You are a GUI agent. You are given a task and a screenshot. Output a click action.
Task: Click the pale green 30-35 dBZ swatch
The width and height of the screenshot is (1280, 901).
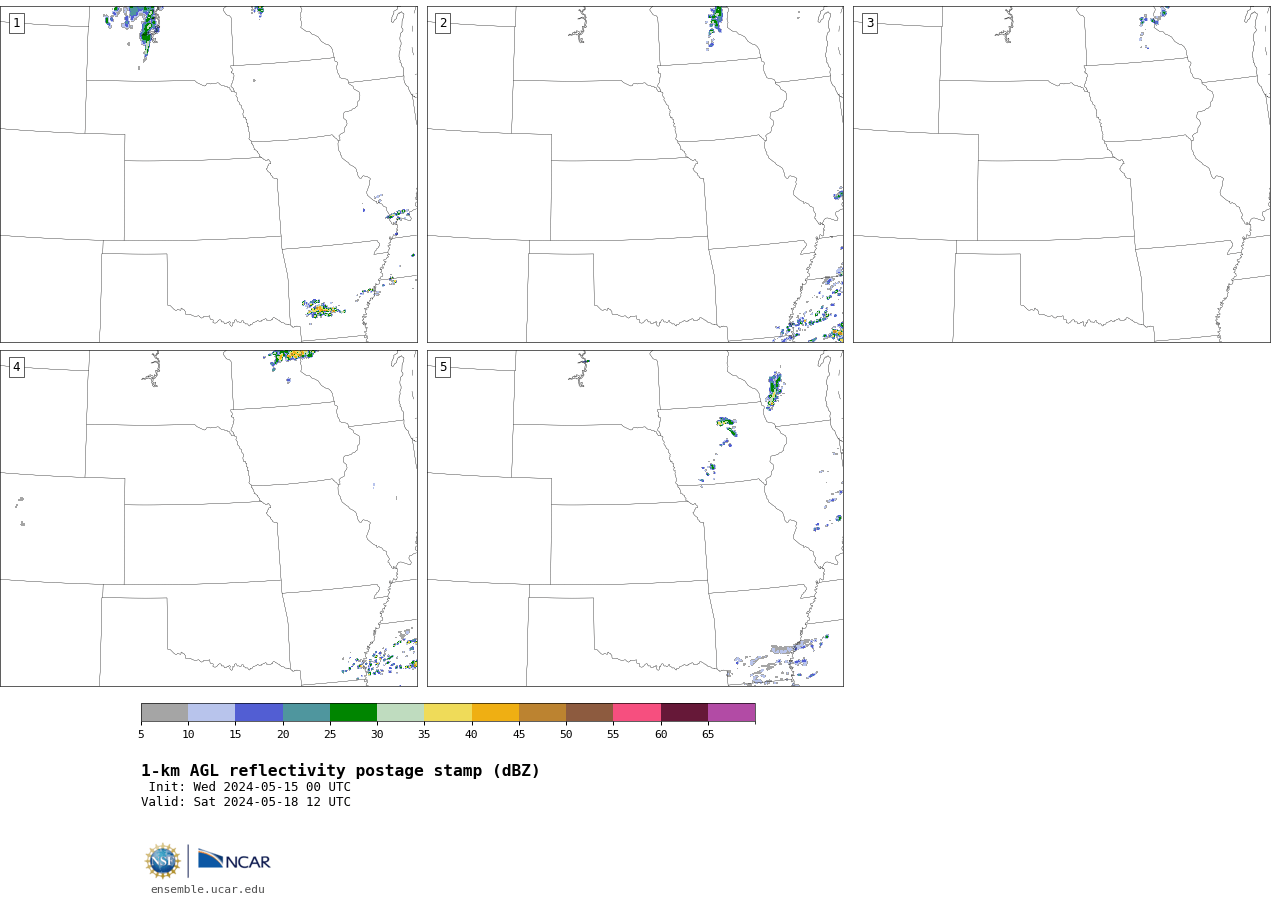click(401, 713)
